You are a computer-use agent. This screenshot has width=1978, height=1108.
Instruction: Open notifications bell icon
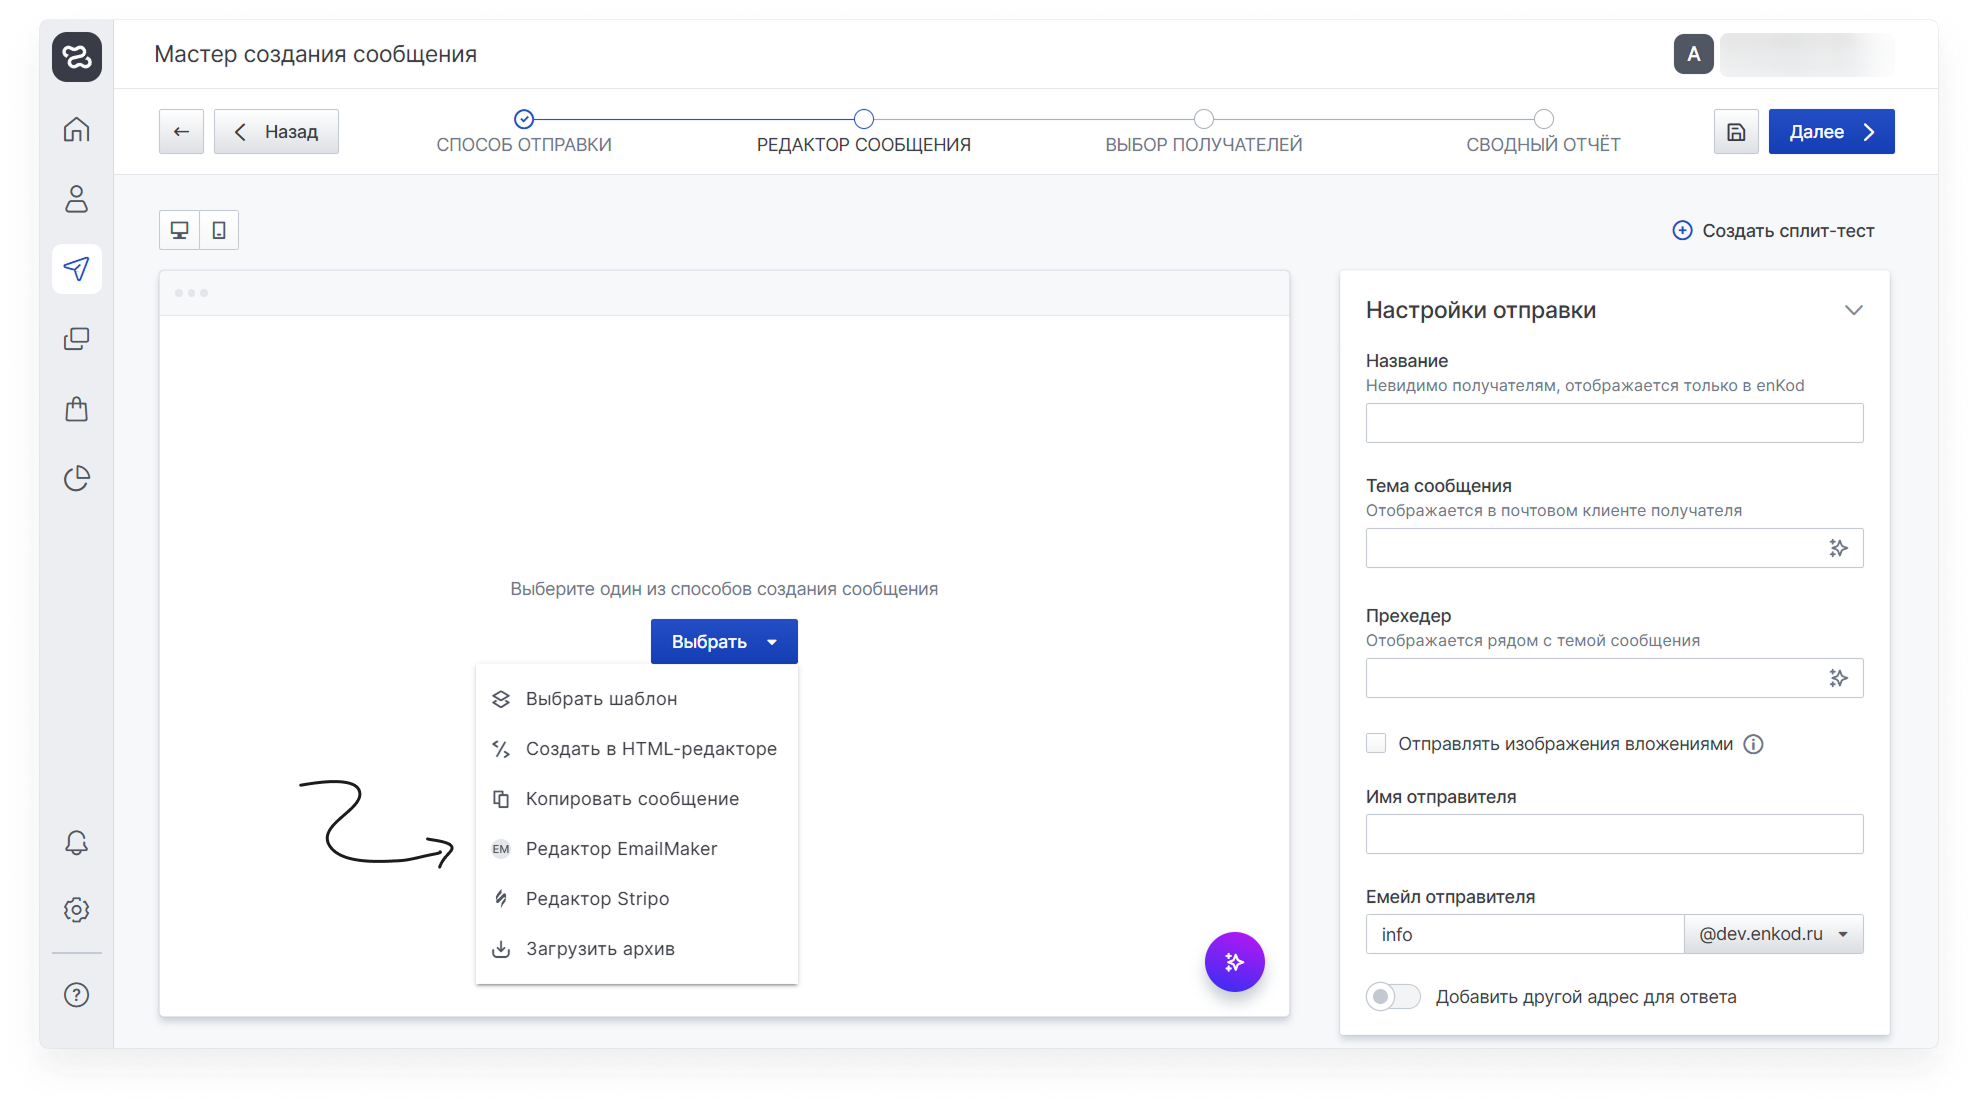tap(77, 843)
